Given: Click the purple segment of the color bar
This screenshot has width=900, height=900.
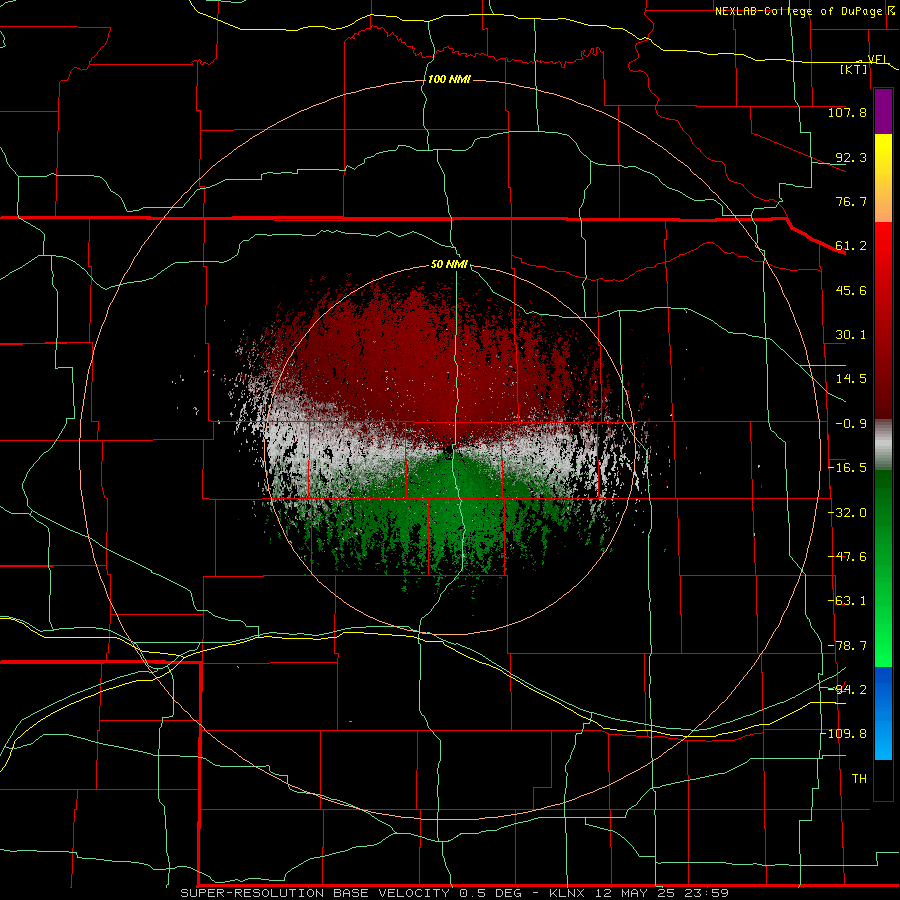Looking at the screenshot, I should coord(883,111).
